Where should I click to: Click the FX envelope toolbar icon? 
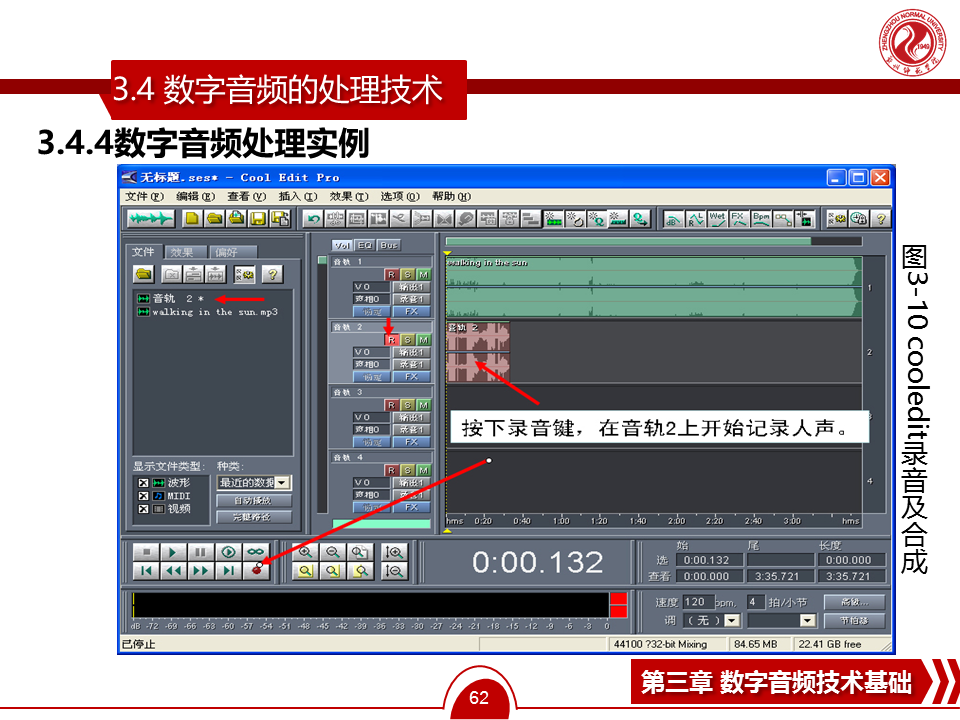tap(738, 219)
